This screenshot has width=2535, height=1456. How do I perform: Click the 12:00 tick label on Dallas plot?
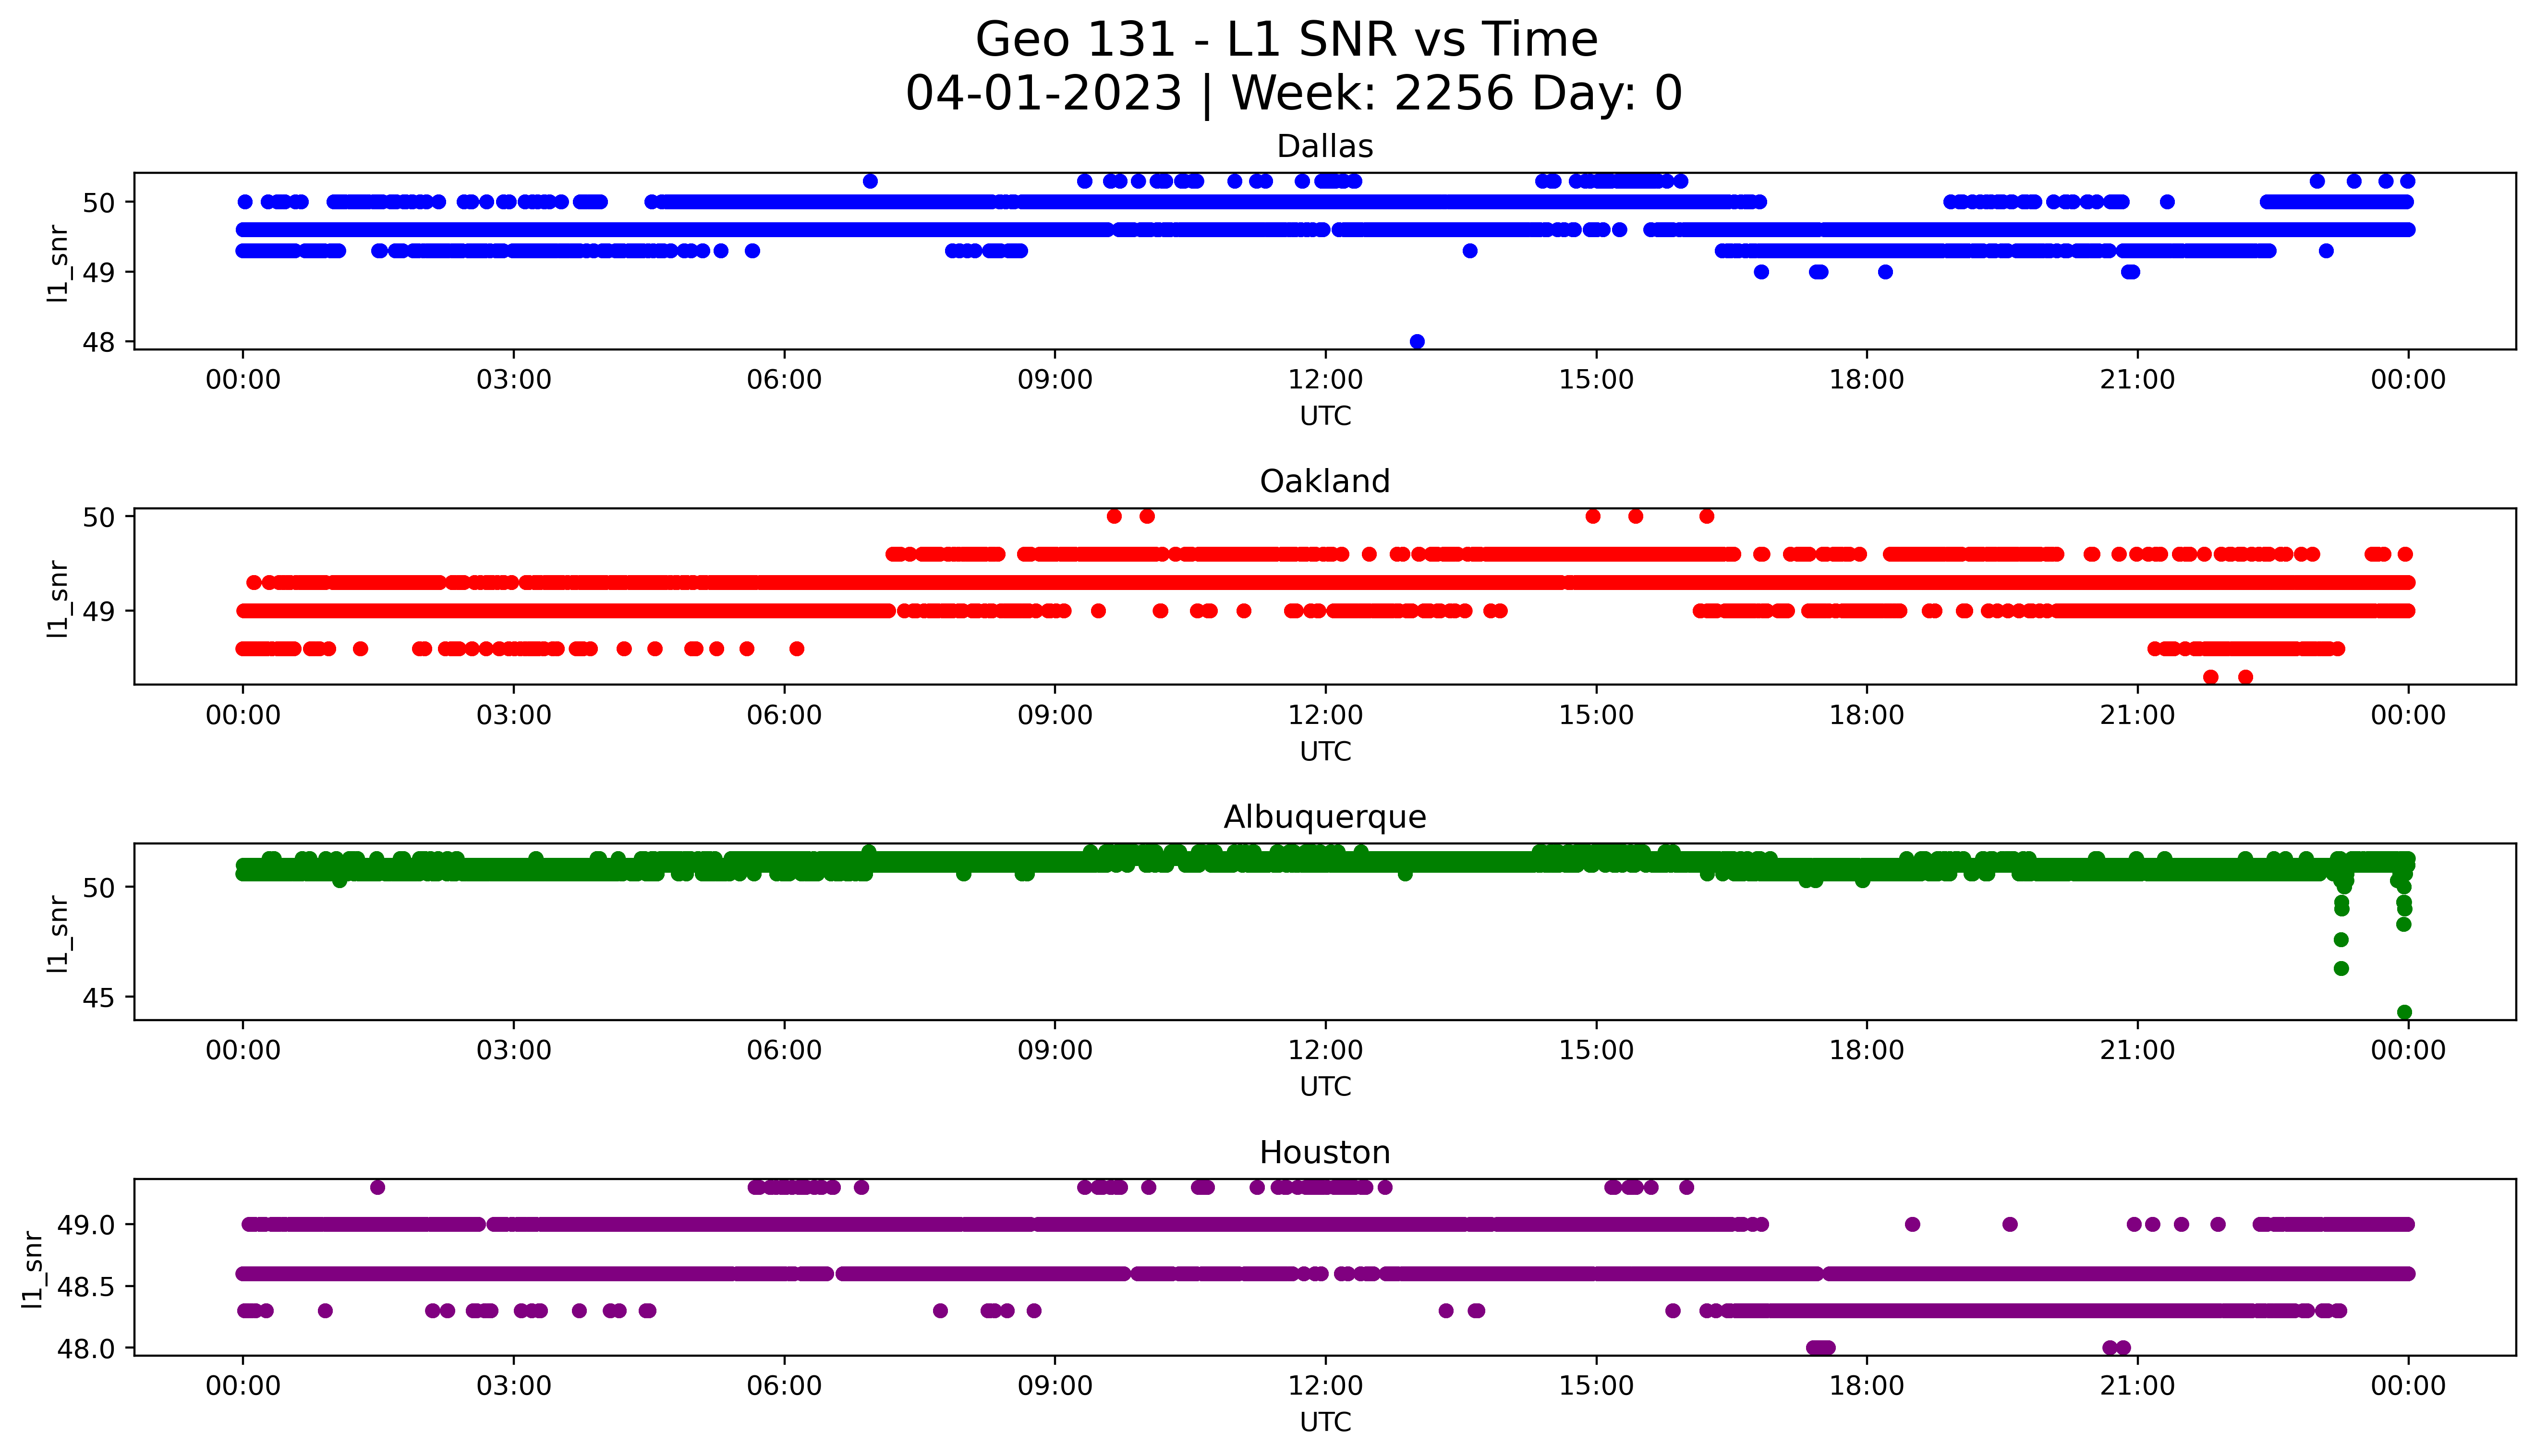click(x=1326, y=381)
